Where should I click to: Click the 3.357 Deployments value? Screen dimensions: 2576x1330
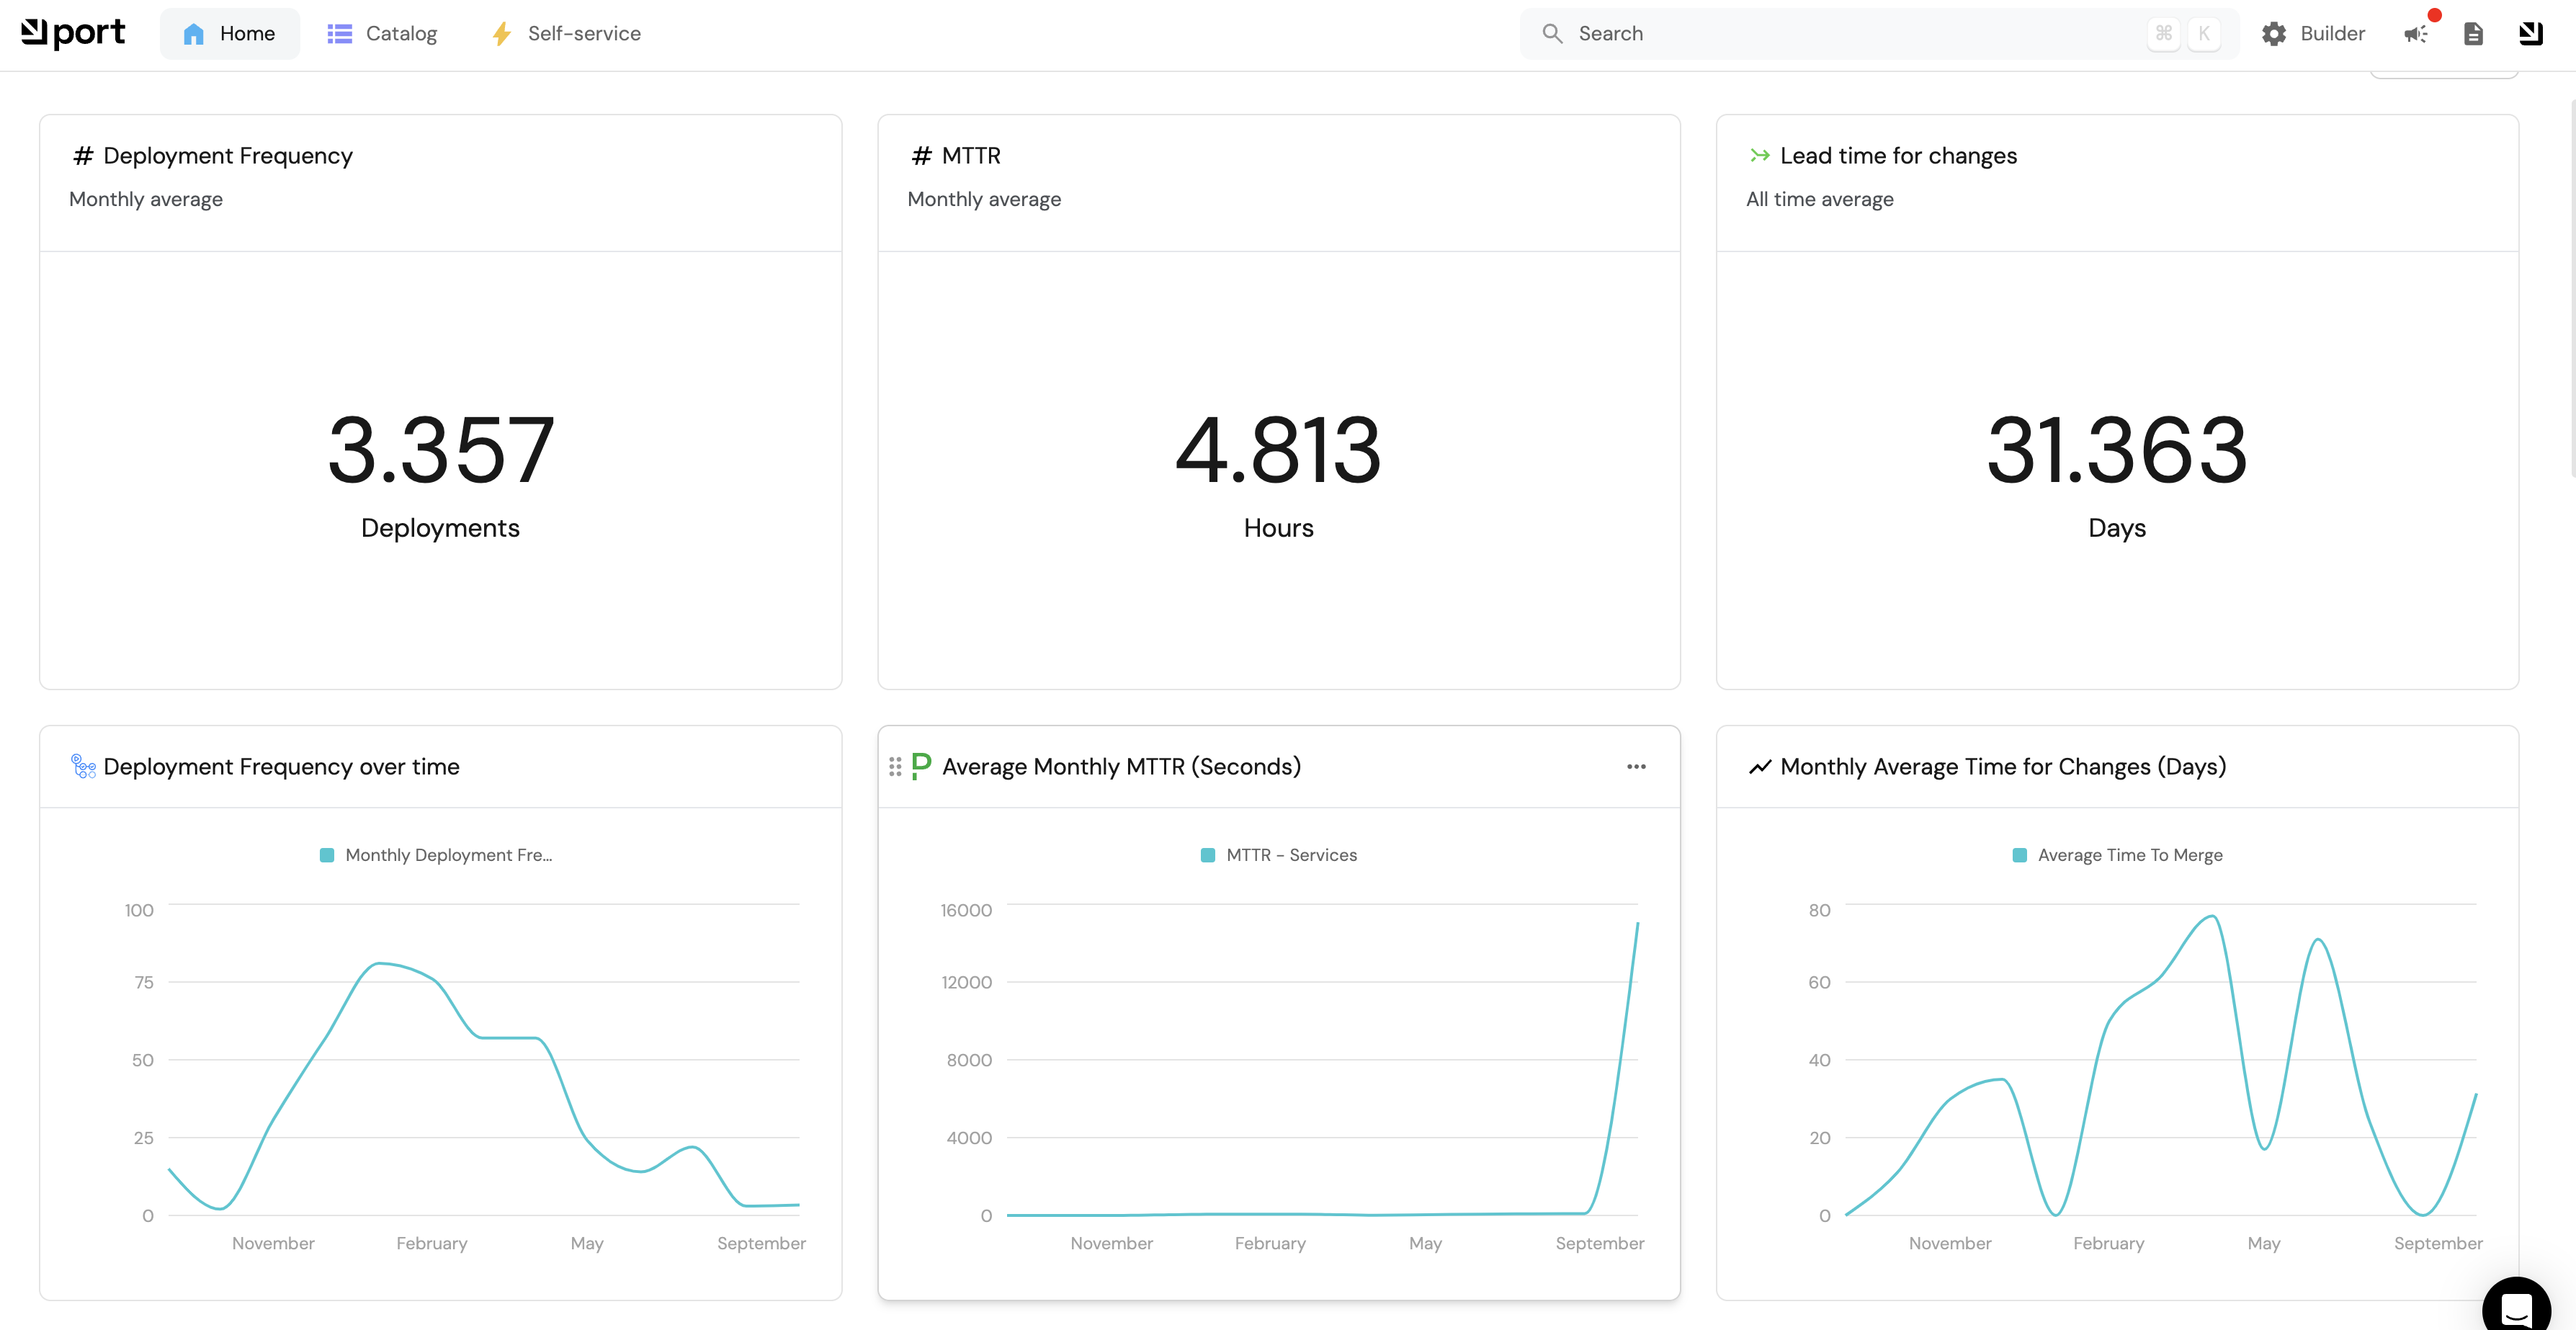pos(440,450)
